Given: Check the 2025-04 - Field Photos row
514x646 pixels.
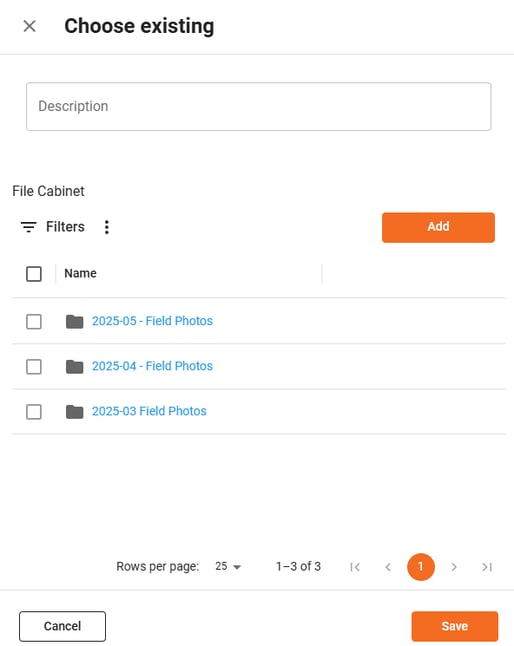Looking at the screenshot, I should (34, 366).
